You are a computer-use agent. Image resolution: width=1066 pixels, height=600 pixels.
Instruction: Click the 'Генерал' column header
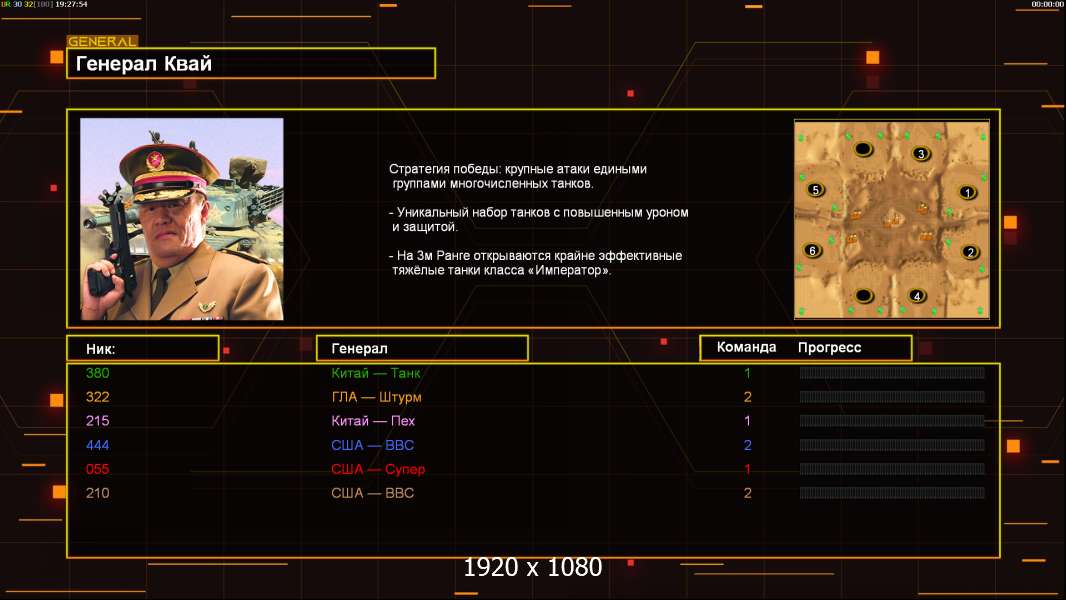[422, 349]
